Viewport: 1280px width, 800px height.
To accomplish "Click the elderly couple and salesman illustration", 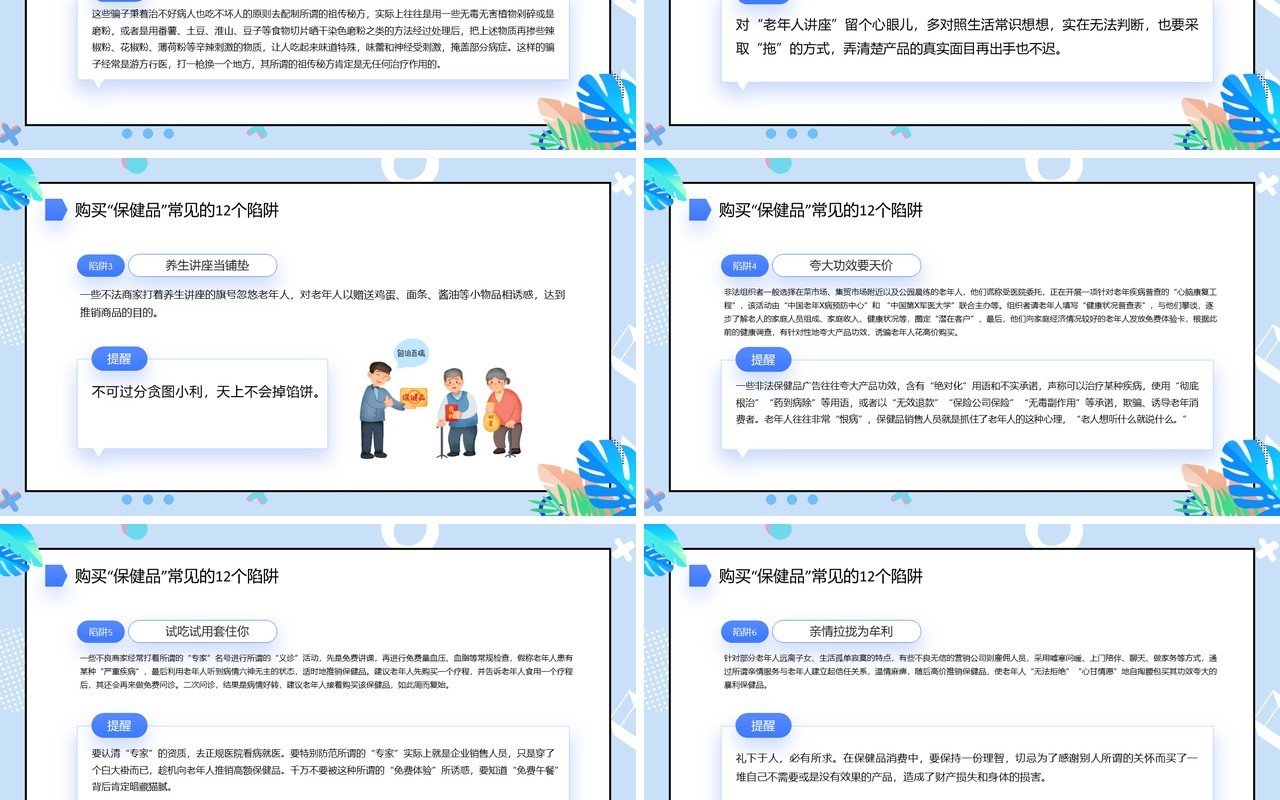I will pos(442,401).
